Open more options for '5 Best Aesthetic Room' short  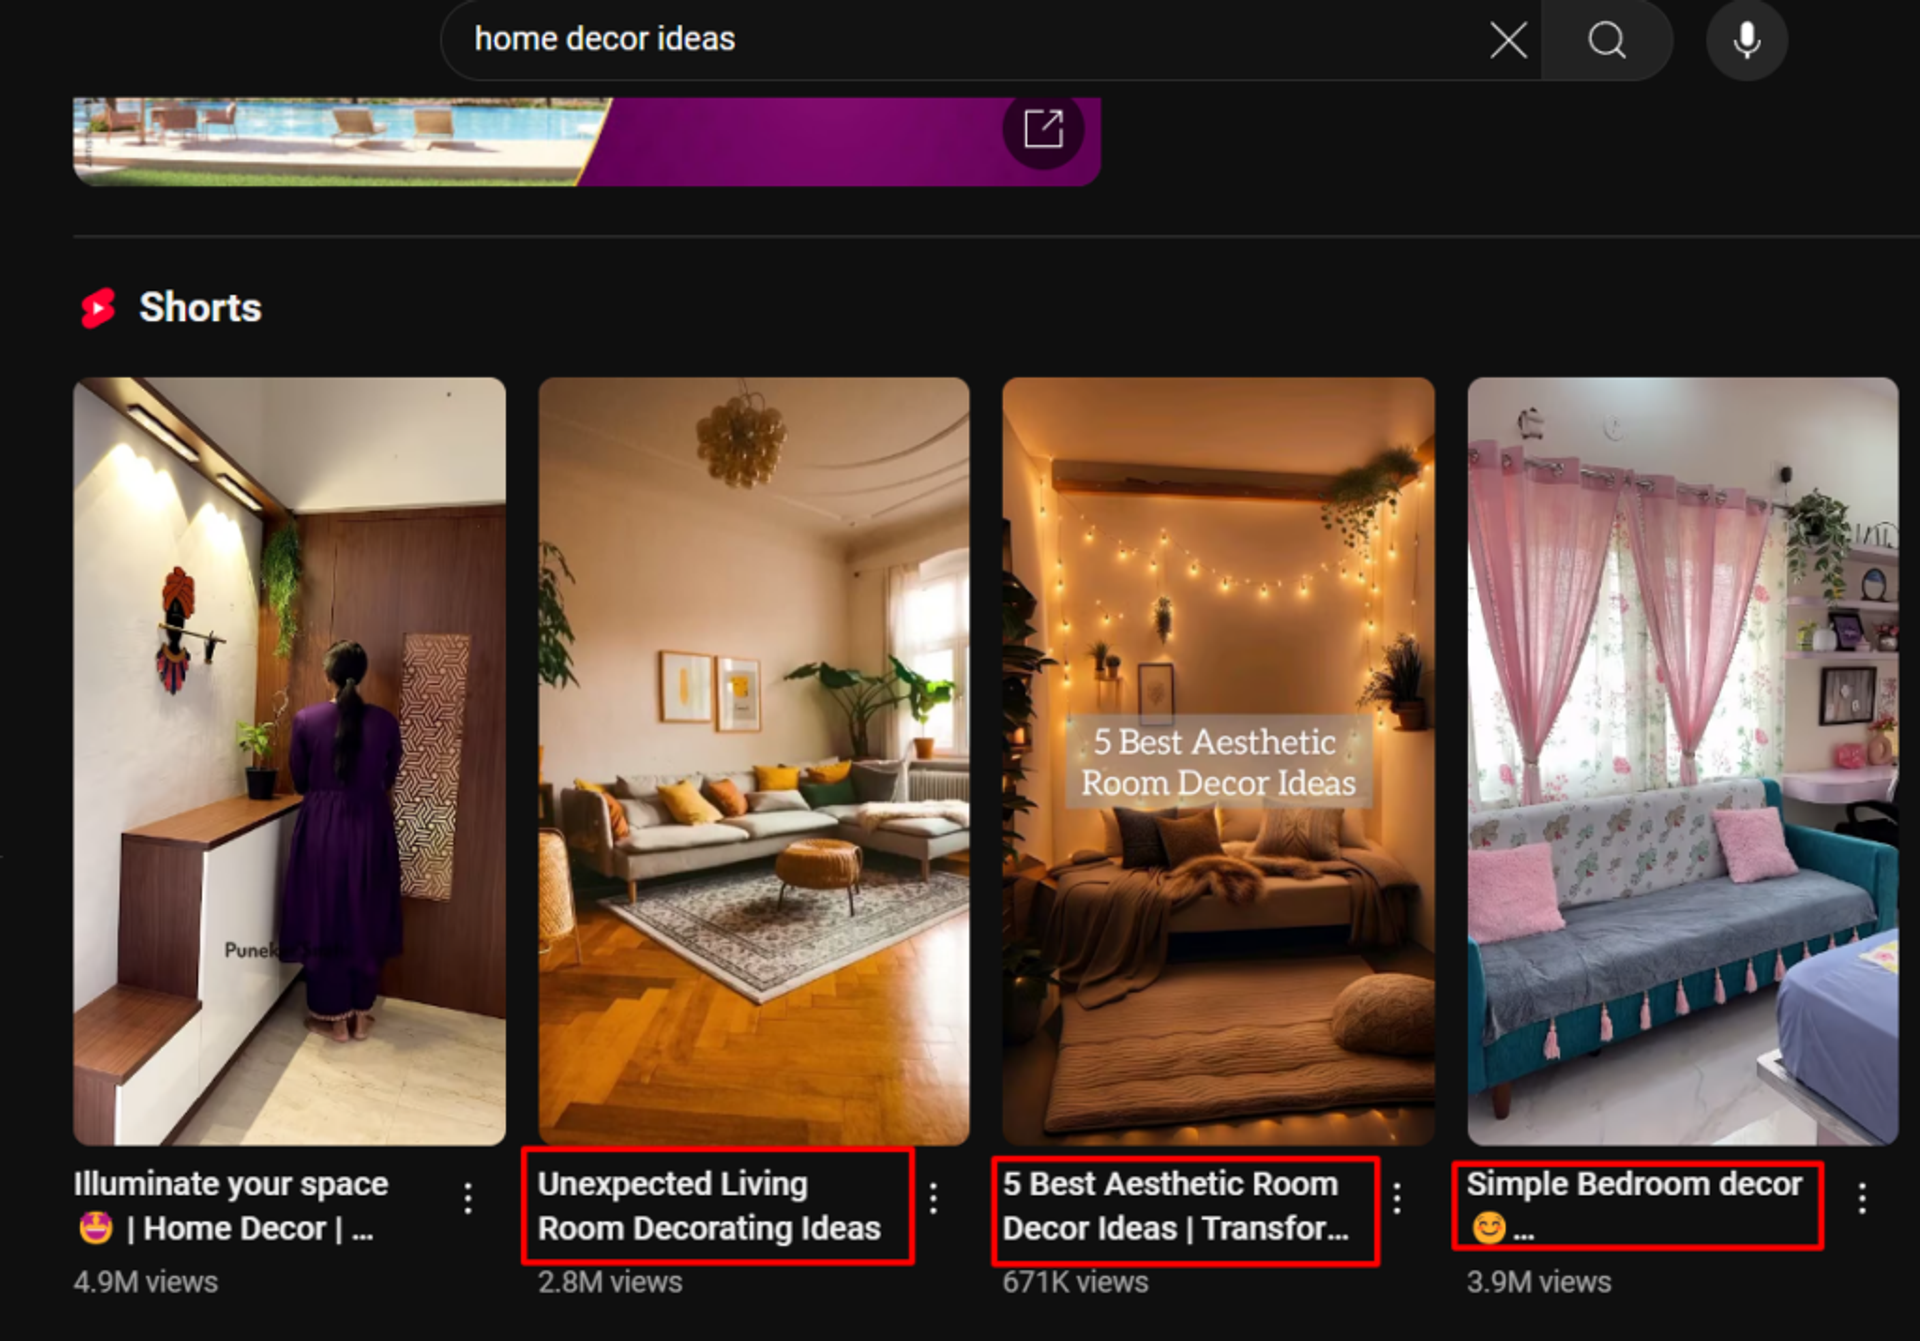point(1397,1198)
